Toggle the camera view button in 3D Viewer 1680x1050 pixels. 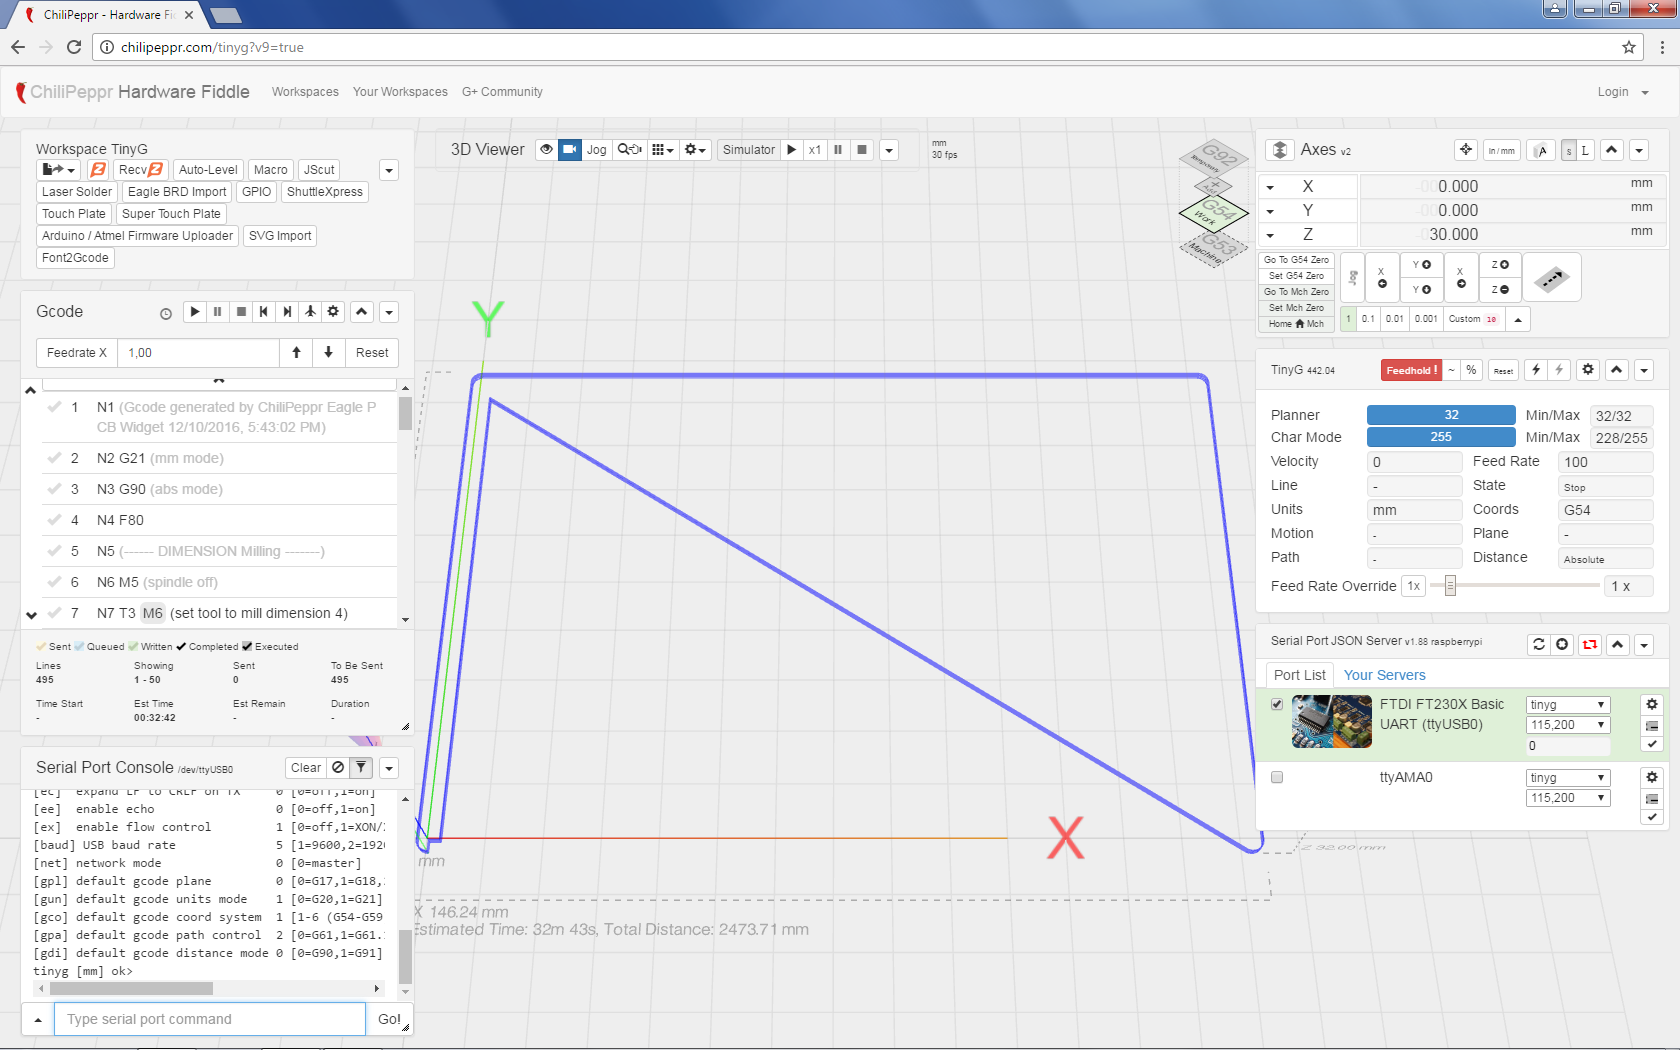[x=569, y=150]
